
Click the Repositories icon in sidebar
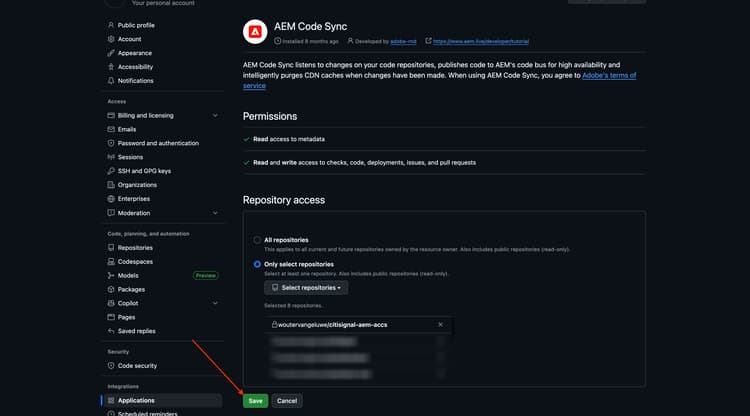pyautogui.click(x=111, y=248)
